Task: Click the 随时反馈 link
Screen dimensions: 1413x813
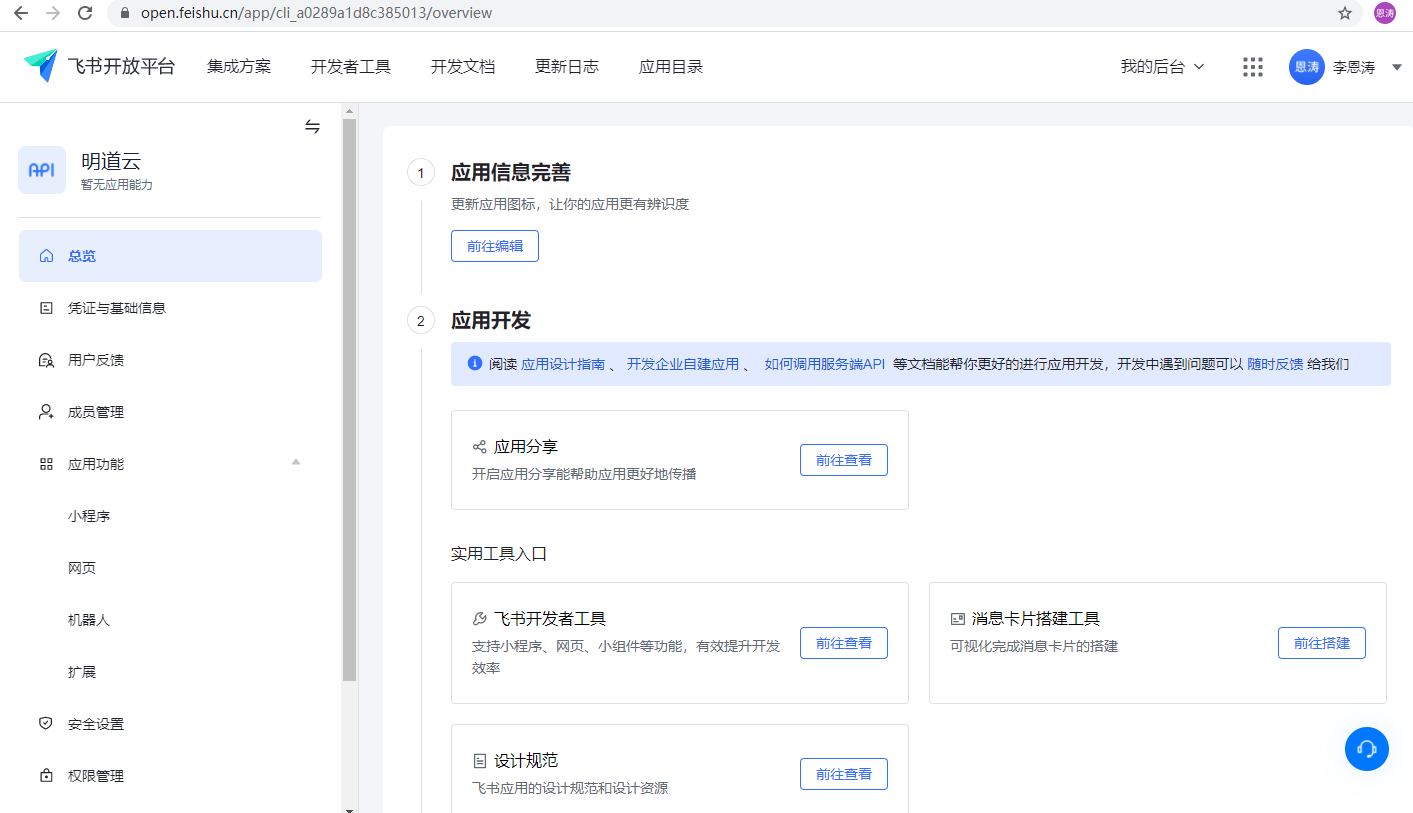Action: pyautogui.click(x=1275, y=364)
